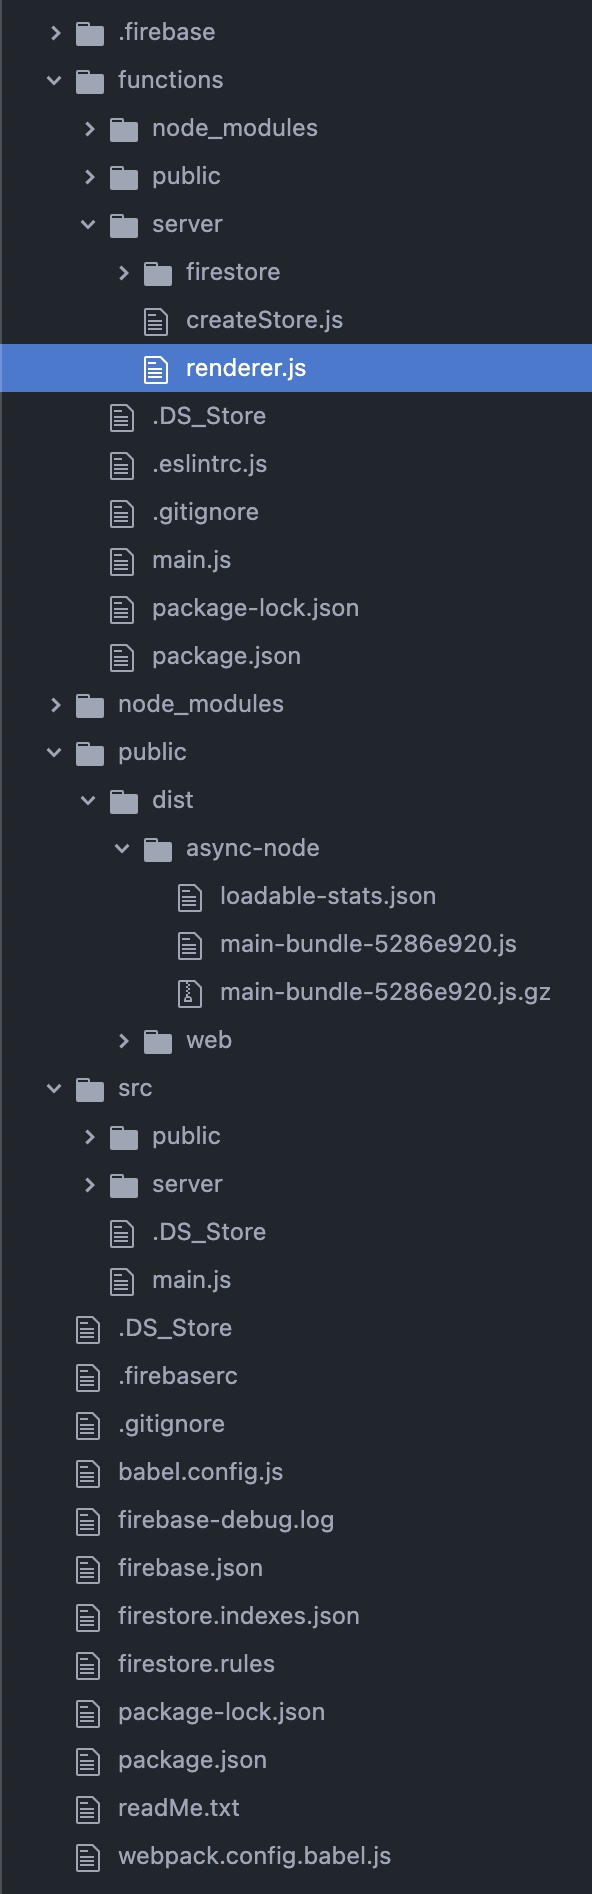This screenshot has width=592, height=1894.
Task: Click the dist folder icon under public
Action: coord(123,800)
